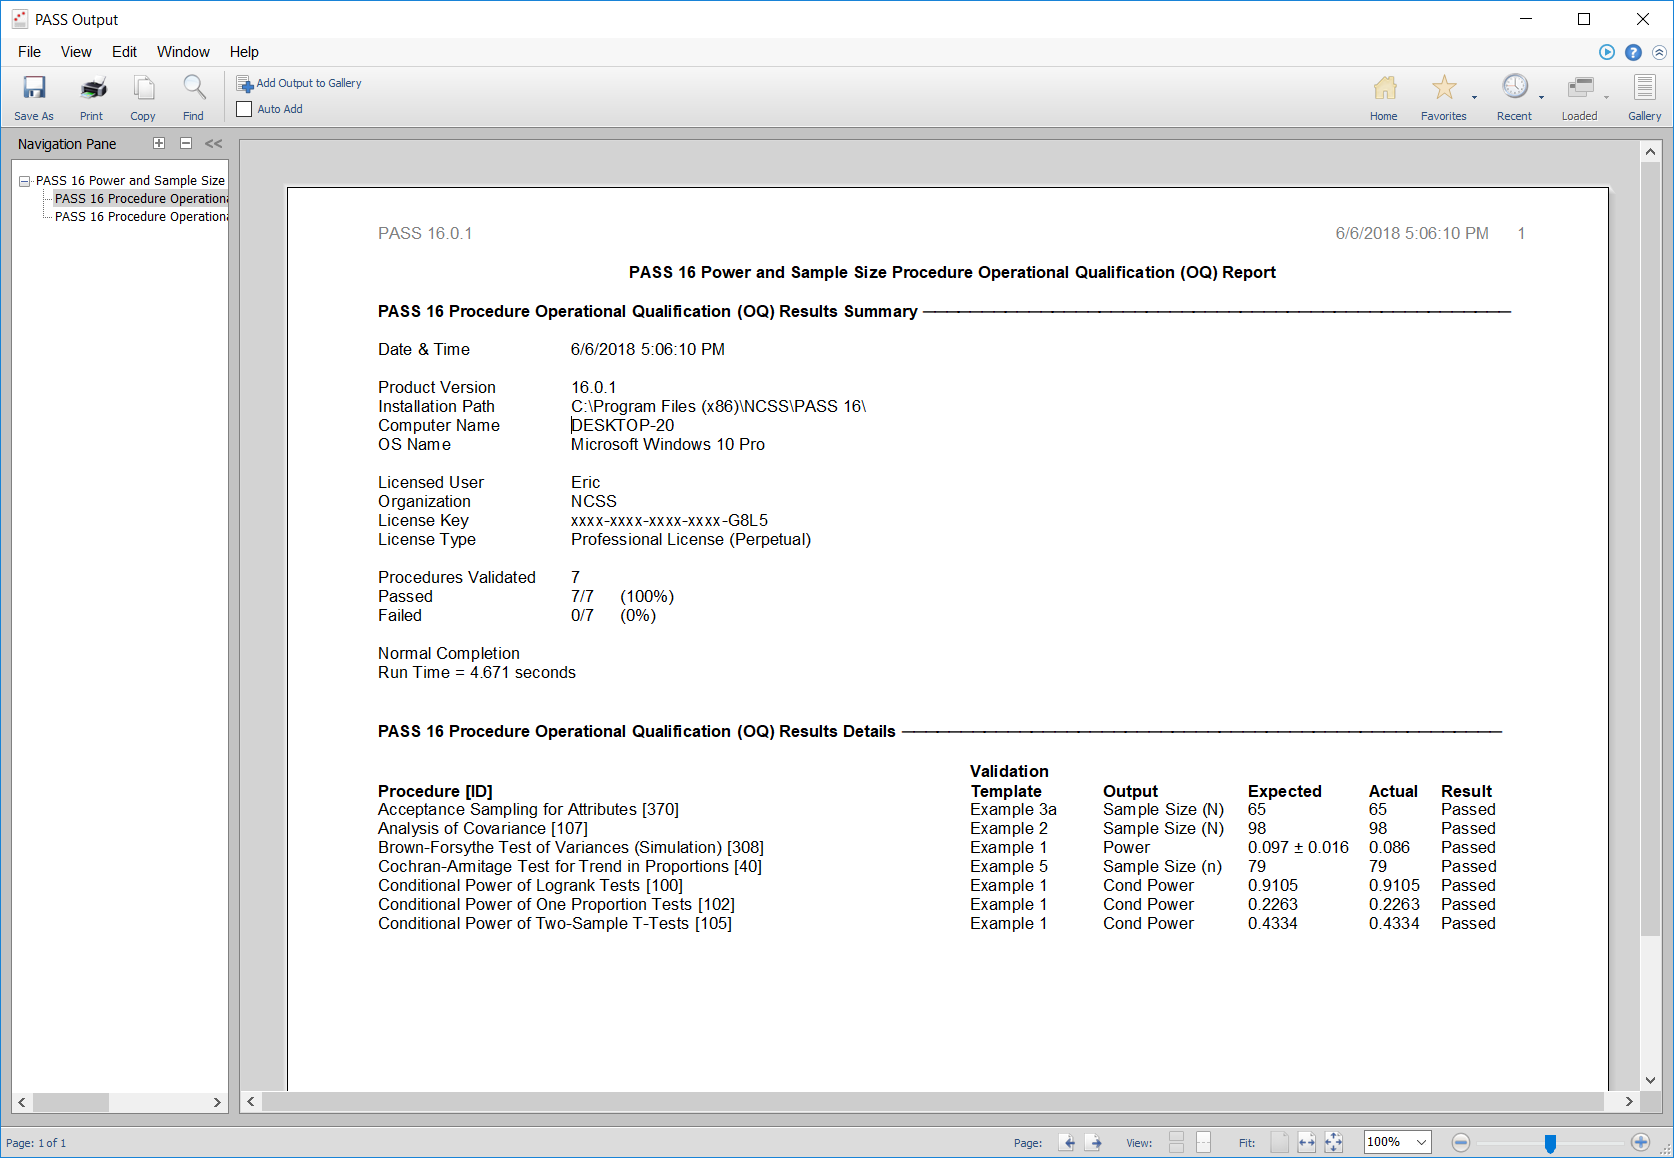Expand the Recent dropdown arrow
This screenshot has width=1674, height=1158.
pos(1541,98)
